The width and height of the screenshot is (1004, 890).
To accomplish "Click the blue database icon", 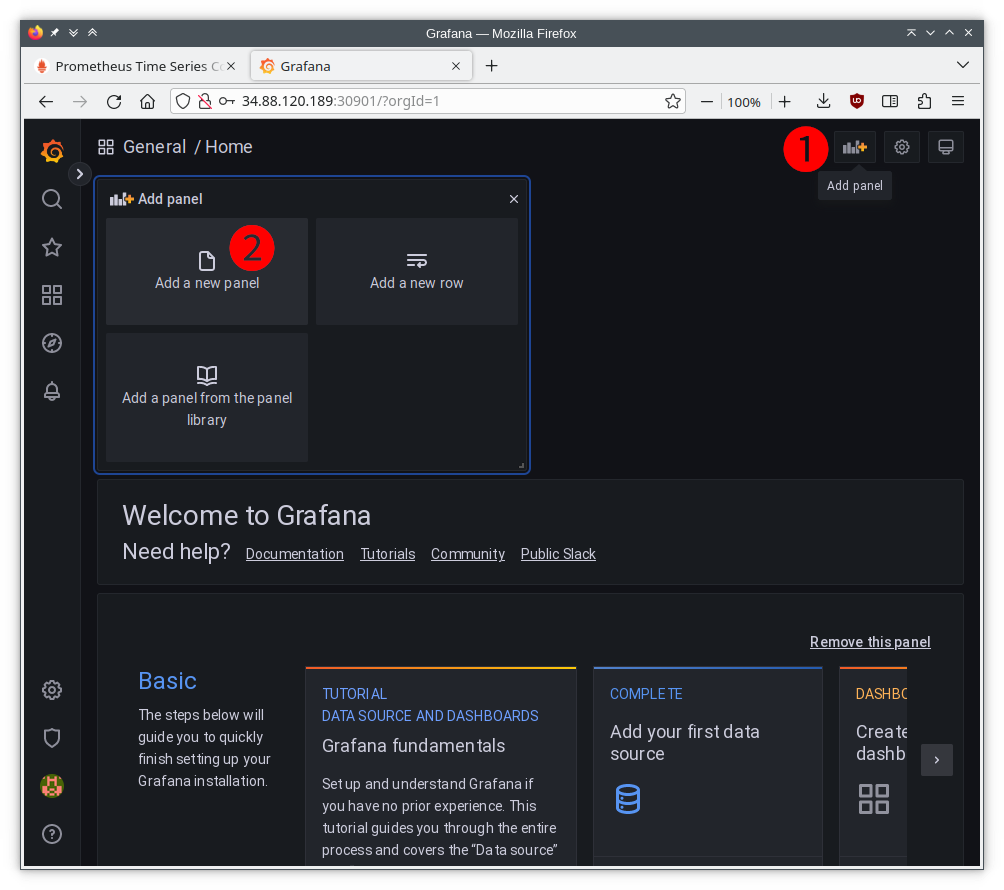I will pyautogui.click(x=628, y=798).
